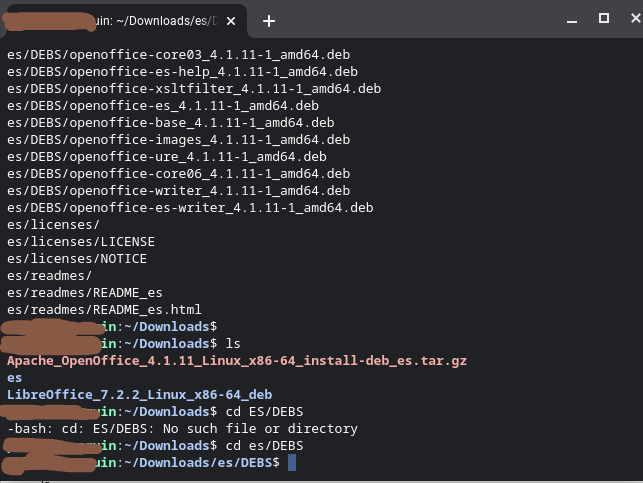
Task: Click the openoffice-xsltfilter_4.1.11-1_amd64.deb line
Action: pos(194,89)
